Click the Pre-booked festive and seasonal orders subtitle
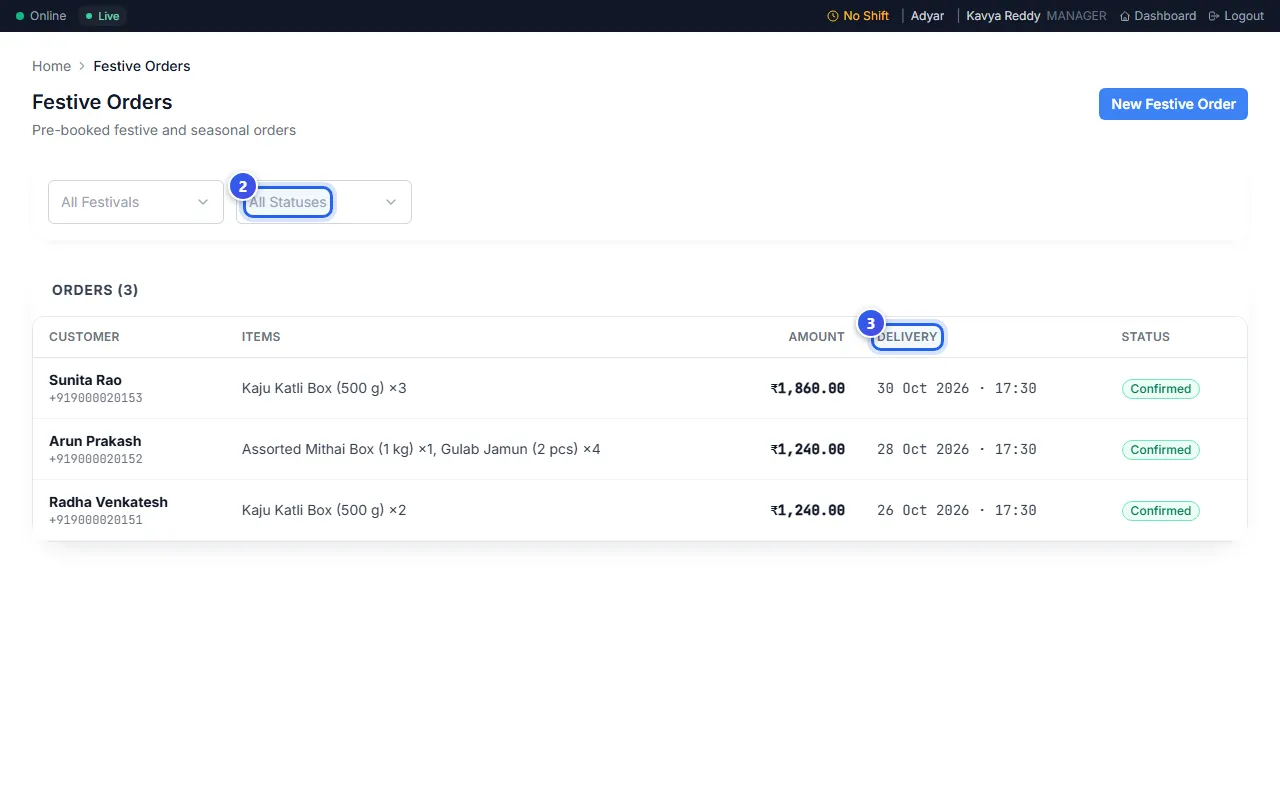 (x=164, y=130)
